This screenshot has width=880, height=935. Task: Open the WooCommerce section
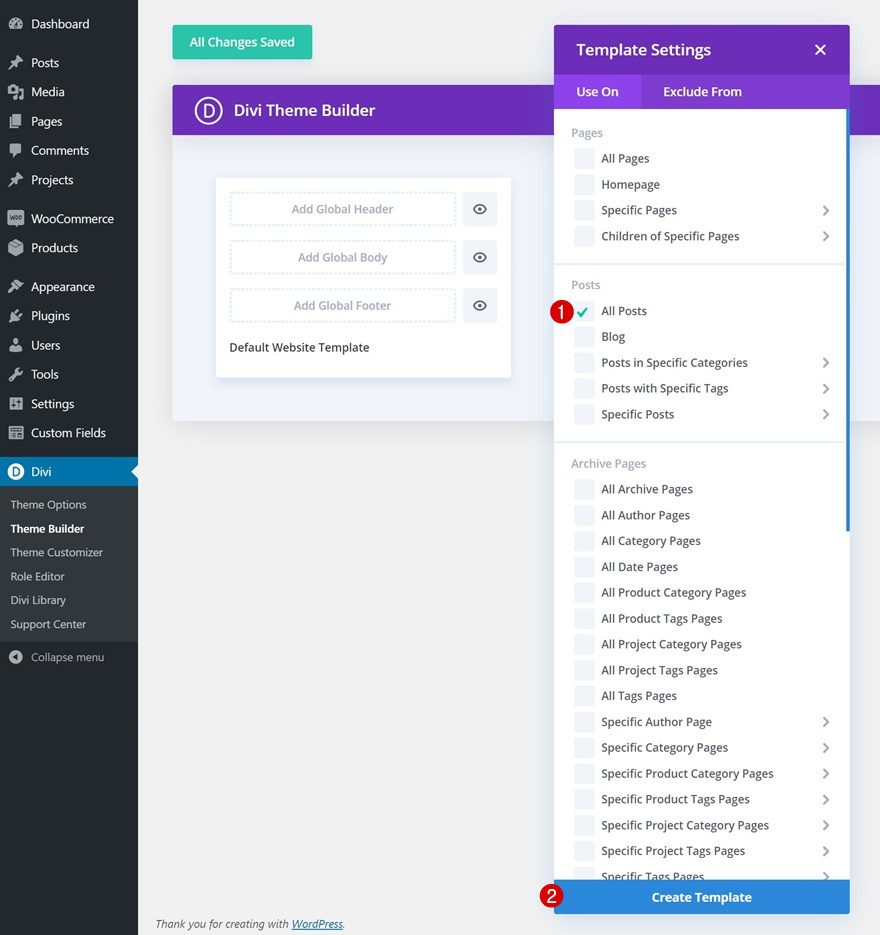(x=15, y=218)
